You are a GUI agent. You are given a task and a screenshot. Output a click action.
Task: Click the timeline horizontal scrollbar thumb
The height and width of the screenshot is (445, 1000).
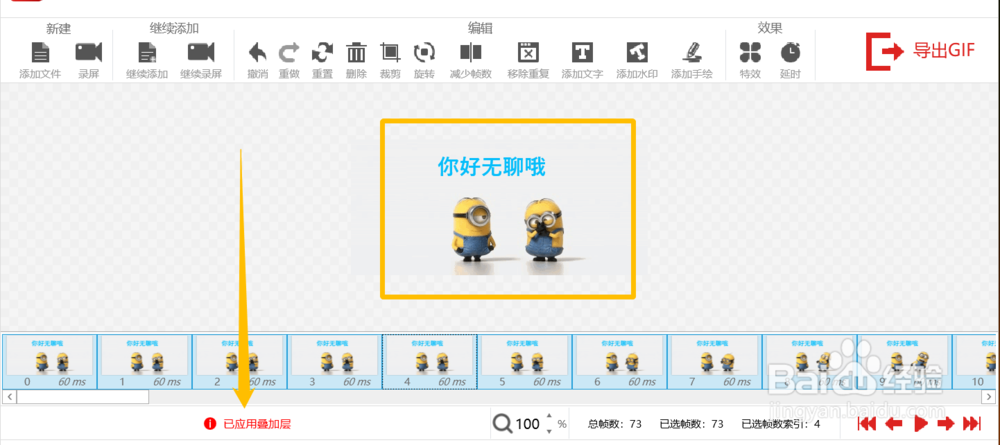[x=82, y=397]
